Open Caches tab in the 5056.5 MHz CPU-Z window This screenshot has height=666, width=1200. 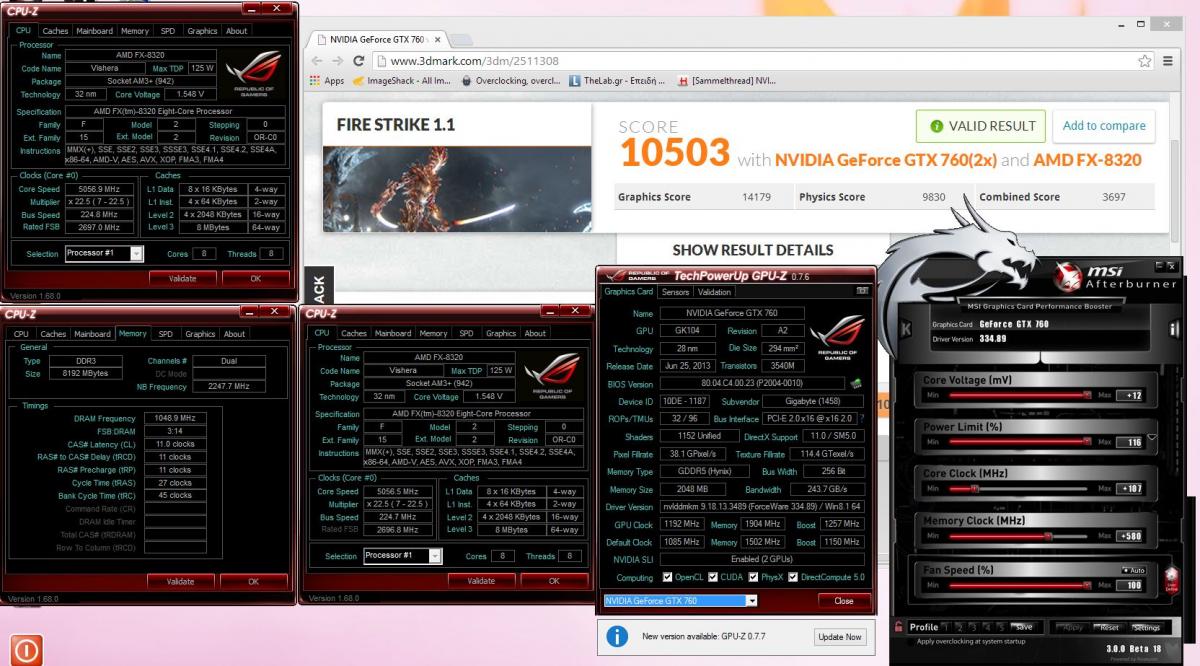tap(354, 333)
